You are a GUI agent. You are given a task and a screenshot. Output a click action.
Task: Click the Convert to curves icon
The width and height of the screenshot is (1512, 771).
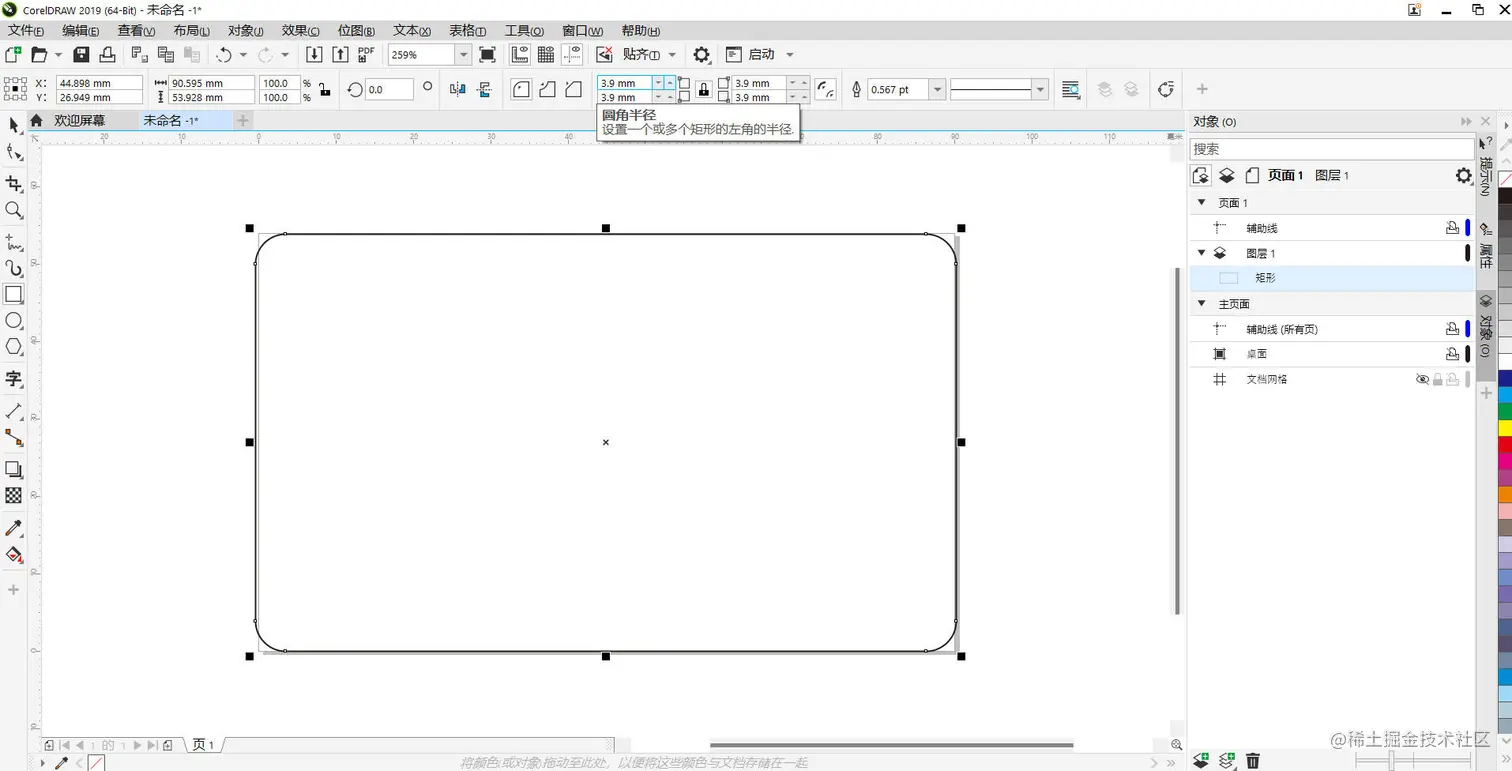[x=1165, y=90]
